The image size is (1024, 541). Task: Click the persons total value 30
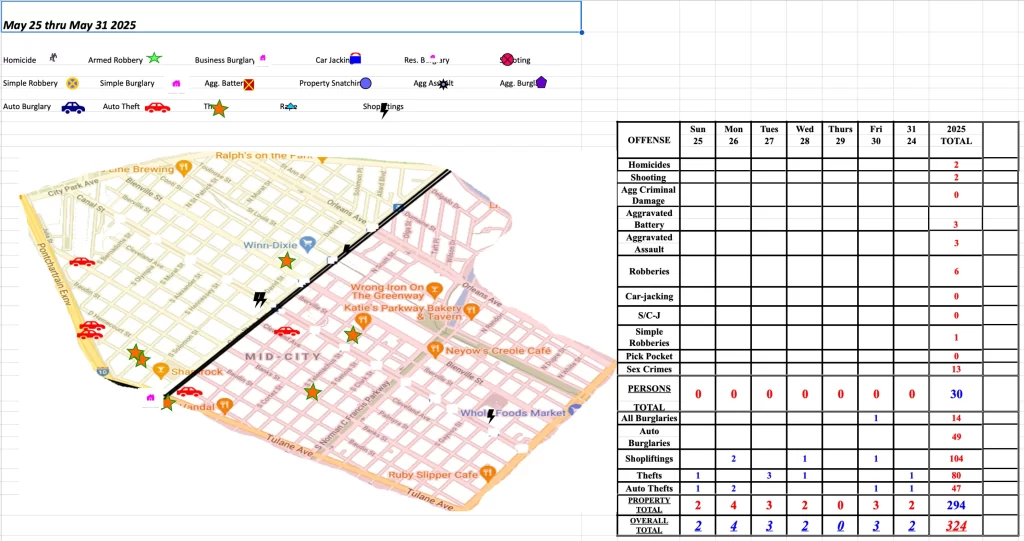(x=956, y=394)
